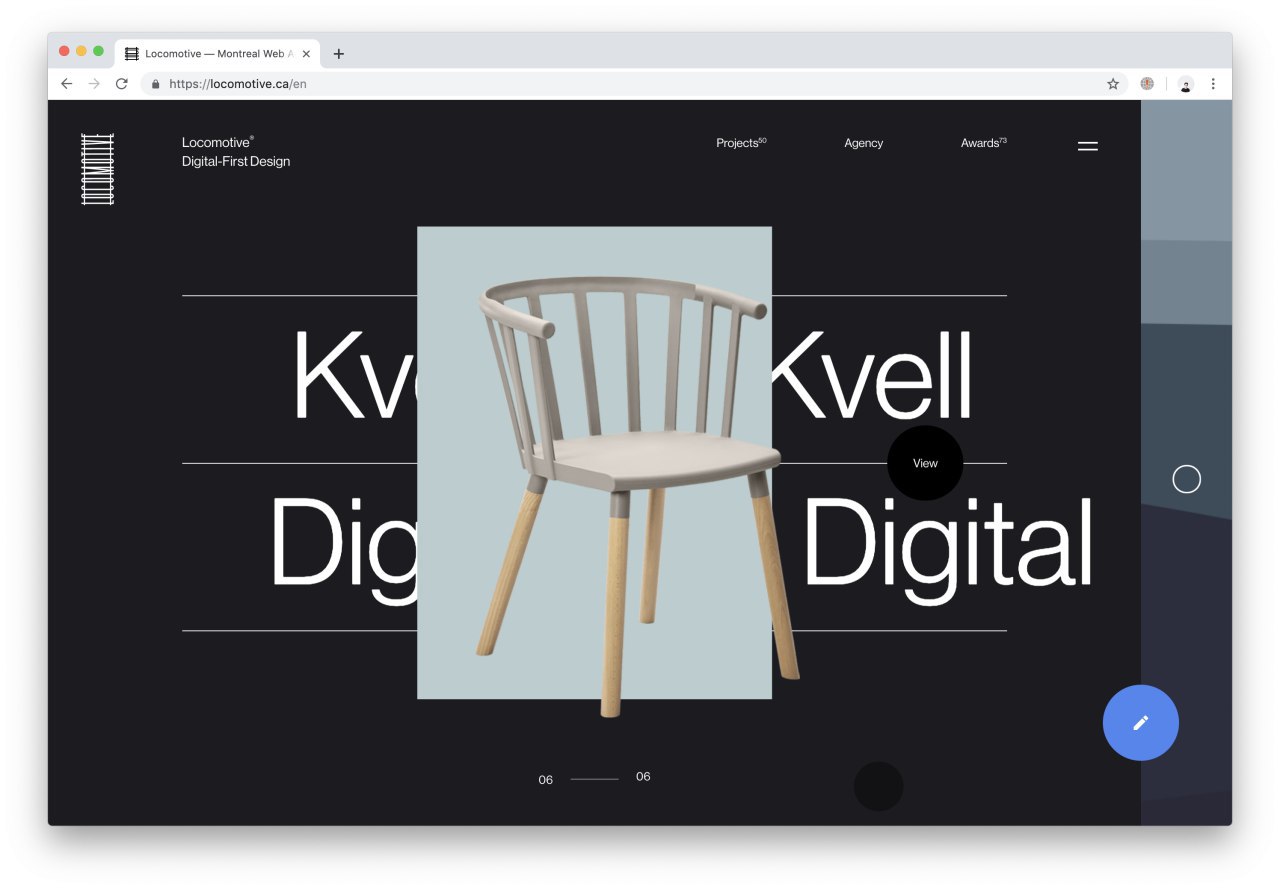The image size is (1280, 889).
Task: Bookmark page with the star icon
Action: pyautogui.click(x=1113, y=84)
